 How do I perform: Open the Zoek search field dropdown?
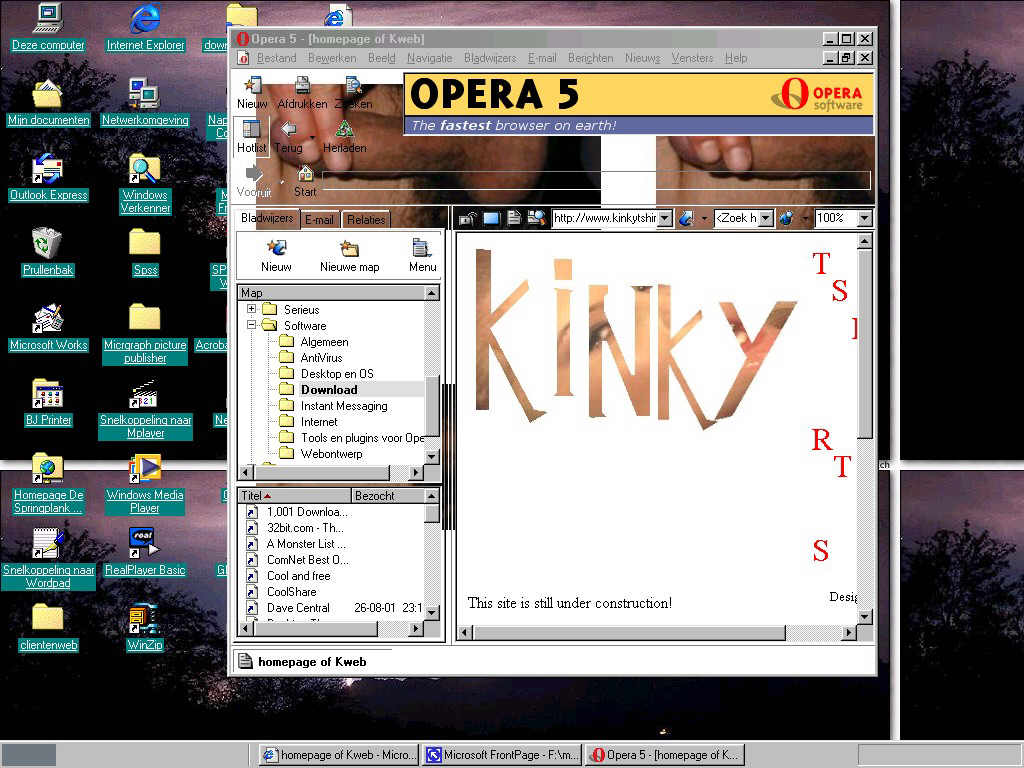click(766, 218)
